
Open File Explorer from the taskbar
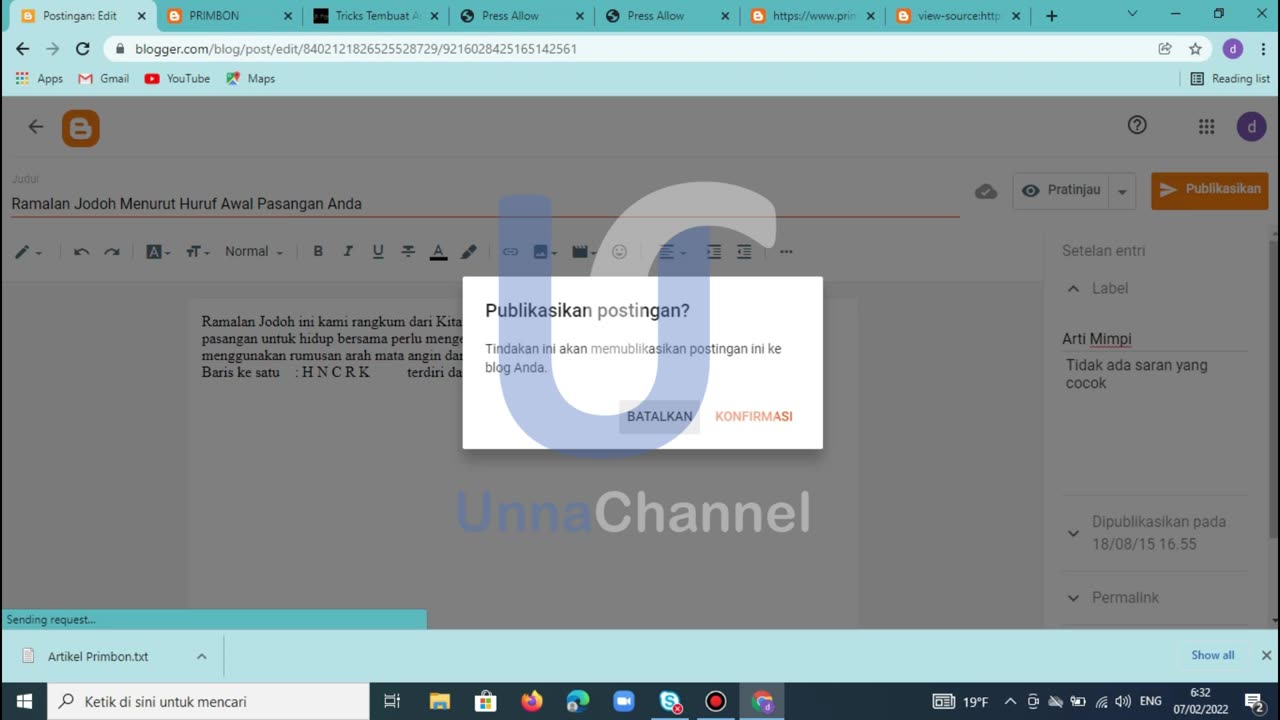point(440,702)
